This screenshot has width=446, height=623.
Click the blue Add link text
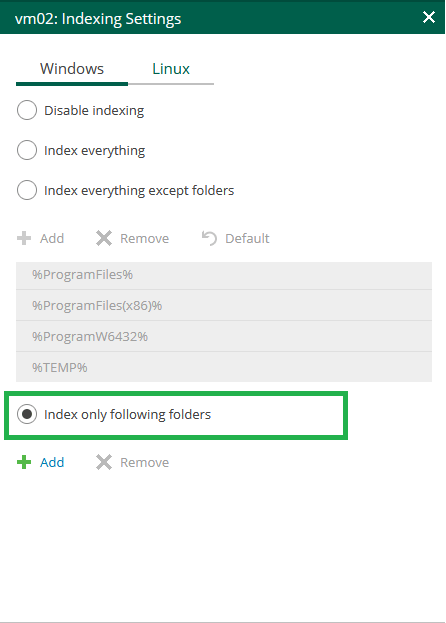click(x=52, y=462)
